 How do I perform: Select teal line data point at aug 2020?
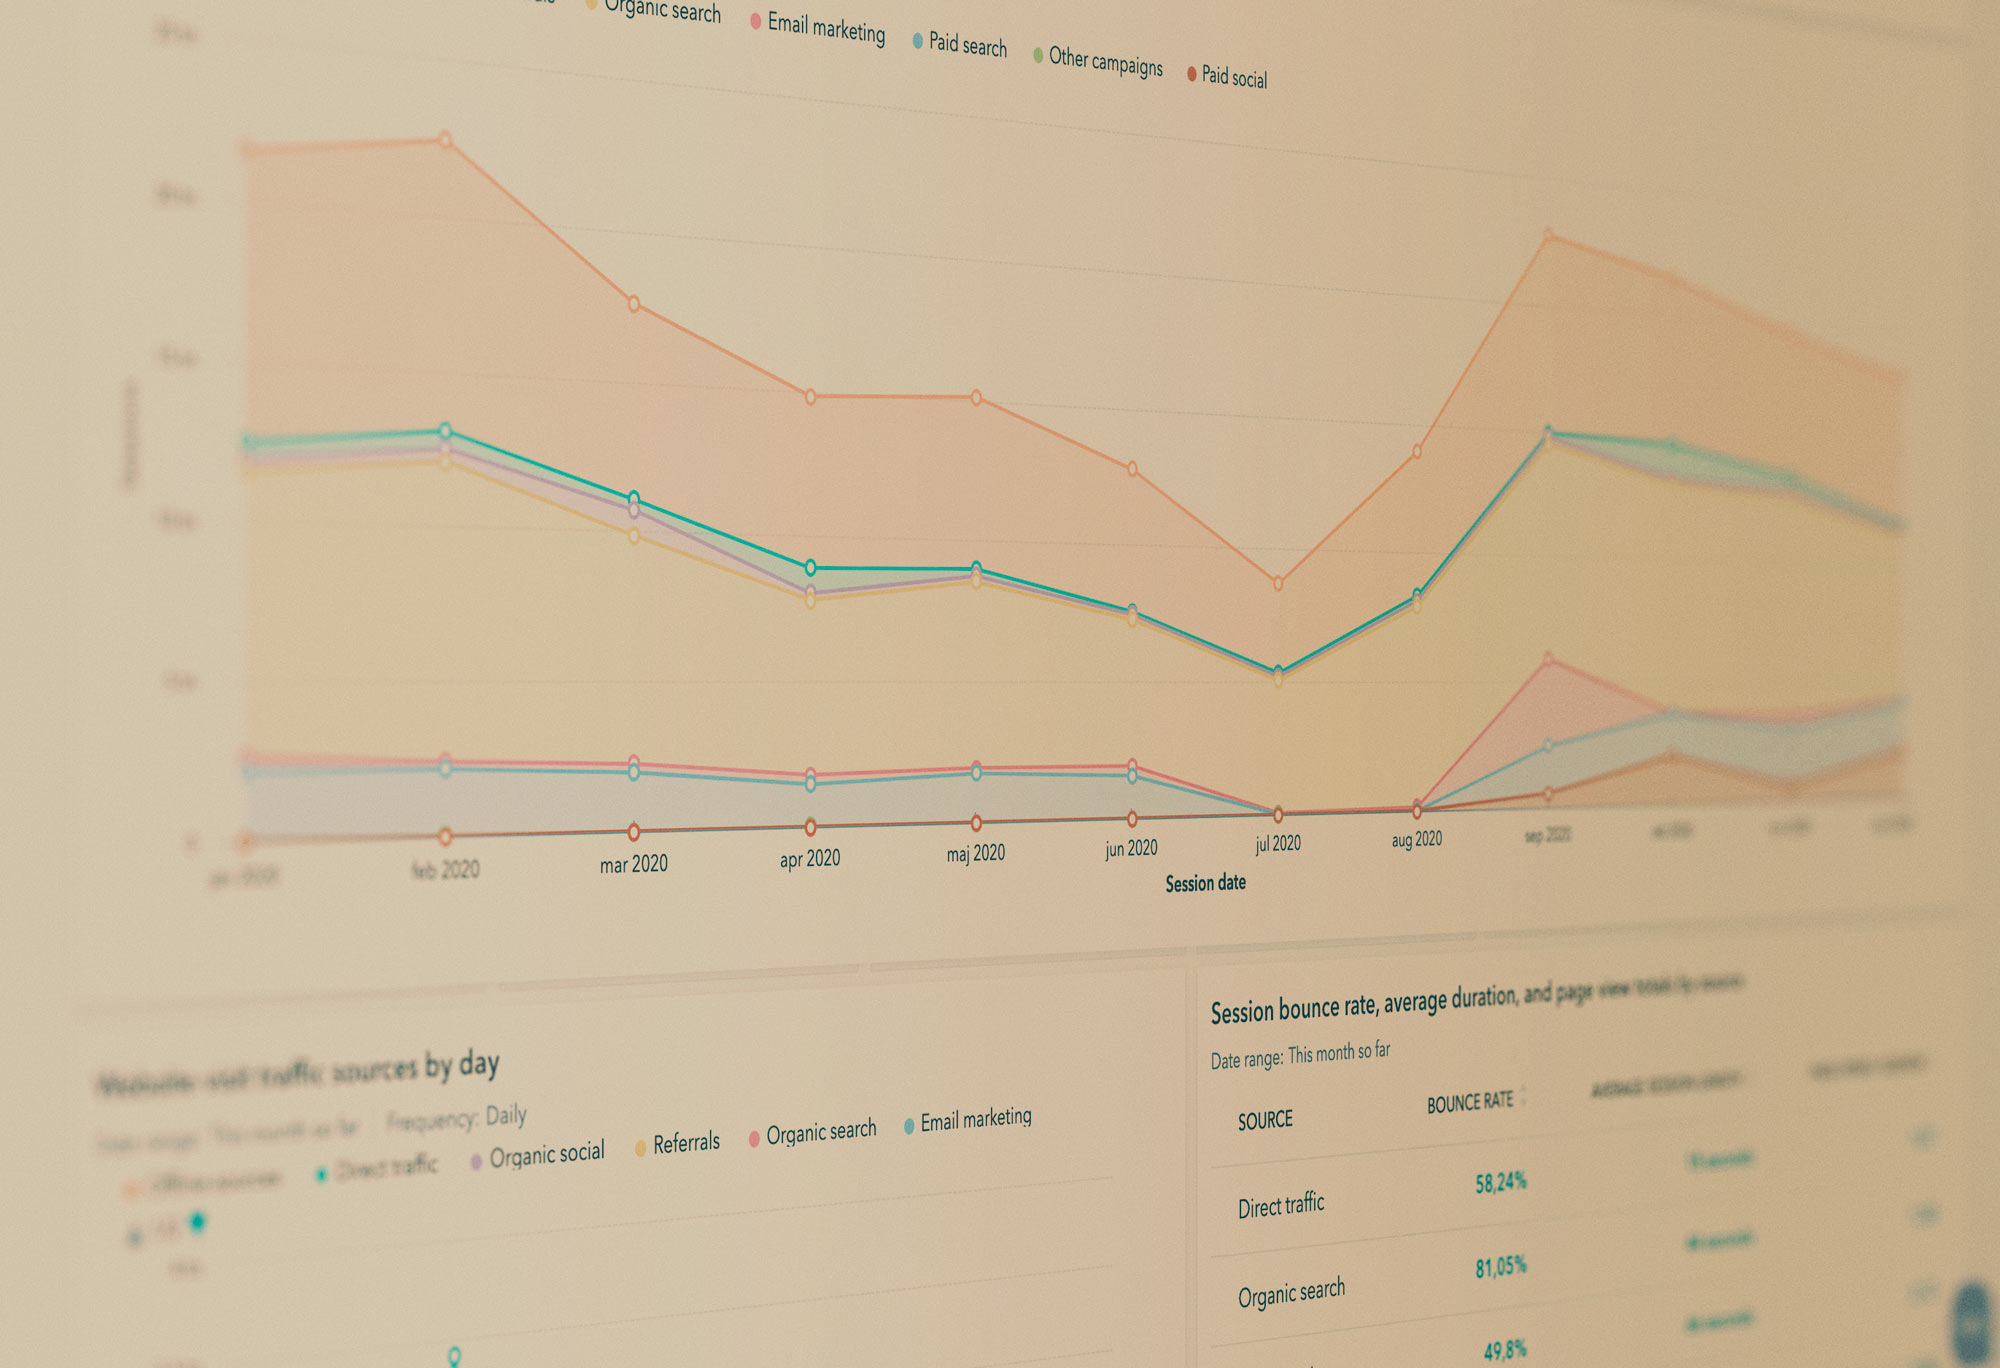pos(1417,595)
